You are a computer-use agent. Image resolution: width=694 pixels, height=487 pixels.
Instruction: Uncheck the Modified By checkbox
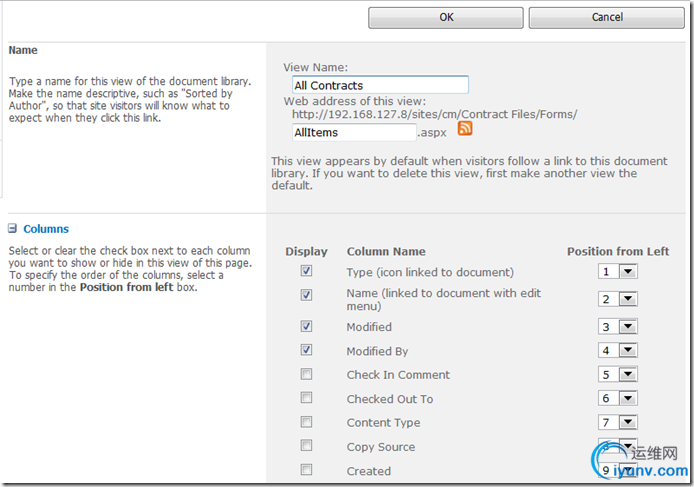point(306,350)
